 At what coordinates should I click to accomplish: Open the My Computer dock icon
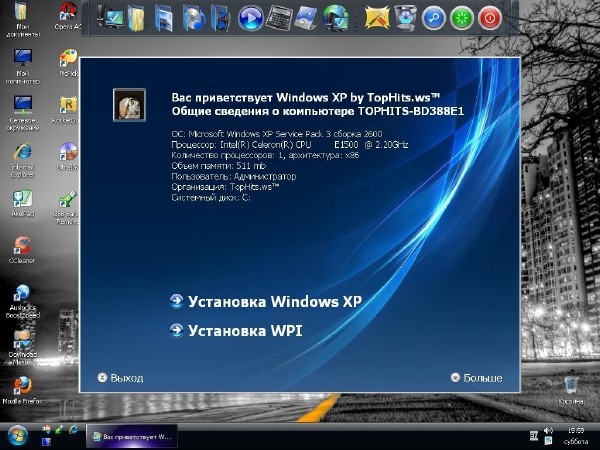click(111, 17)
